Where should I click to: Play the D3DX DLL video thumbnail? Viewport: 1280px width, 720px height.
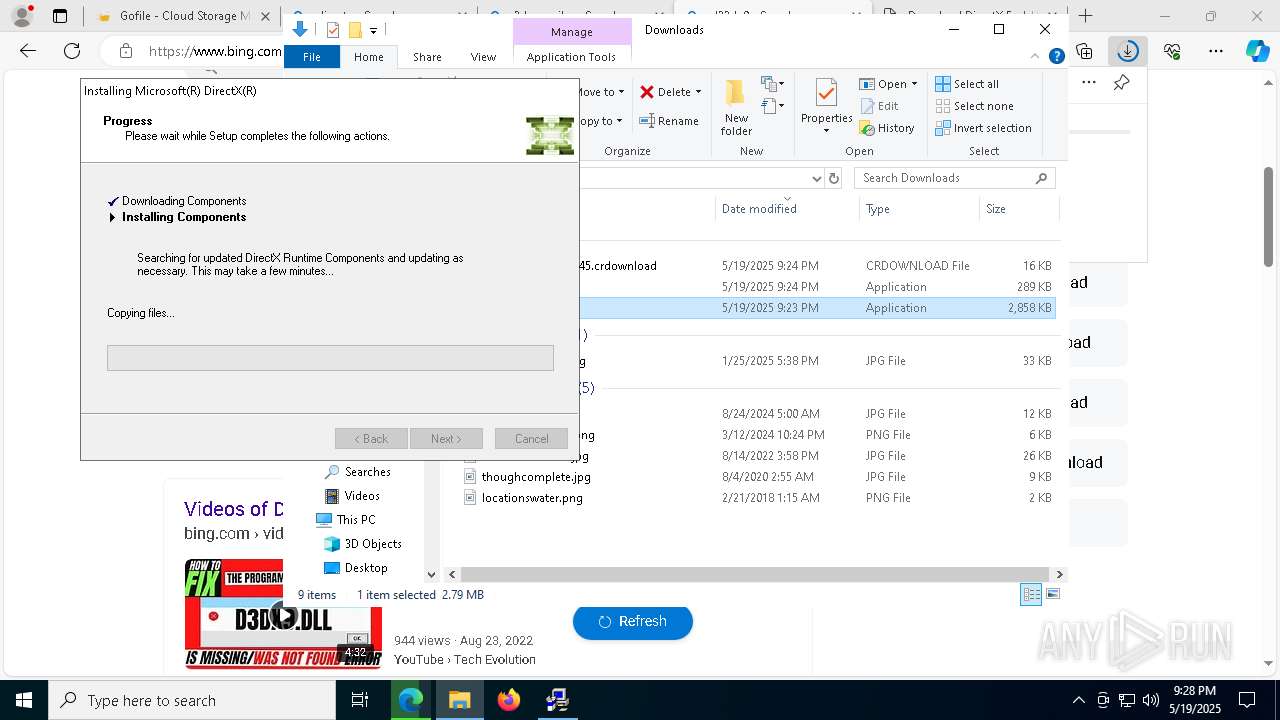[284, 616]
